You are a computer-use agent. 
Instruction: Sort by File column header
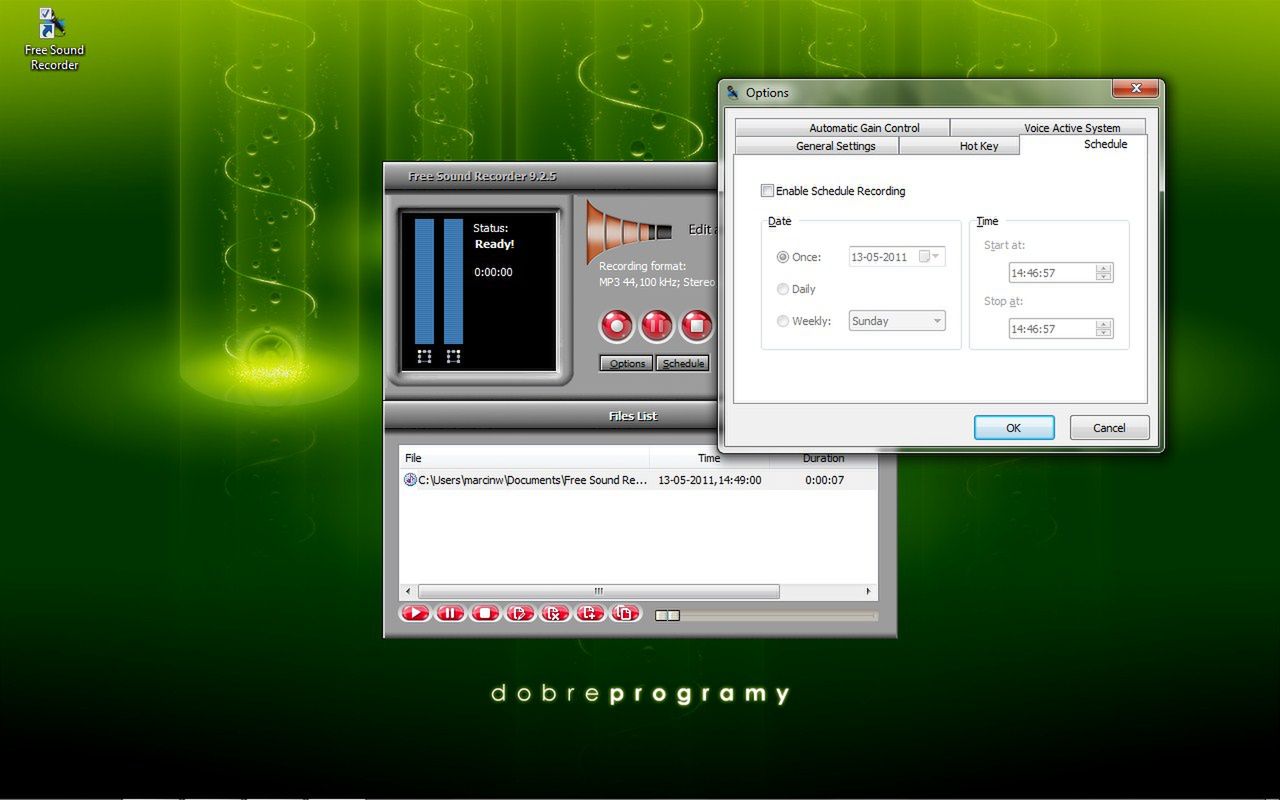tap(524, 458)
